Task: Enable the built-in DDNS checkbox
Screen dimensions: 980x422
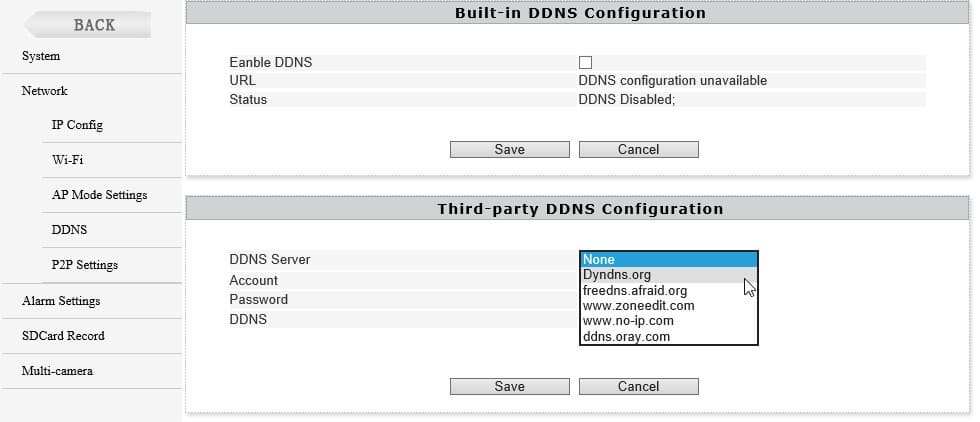Action: [585, 63]
